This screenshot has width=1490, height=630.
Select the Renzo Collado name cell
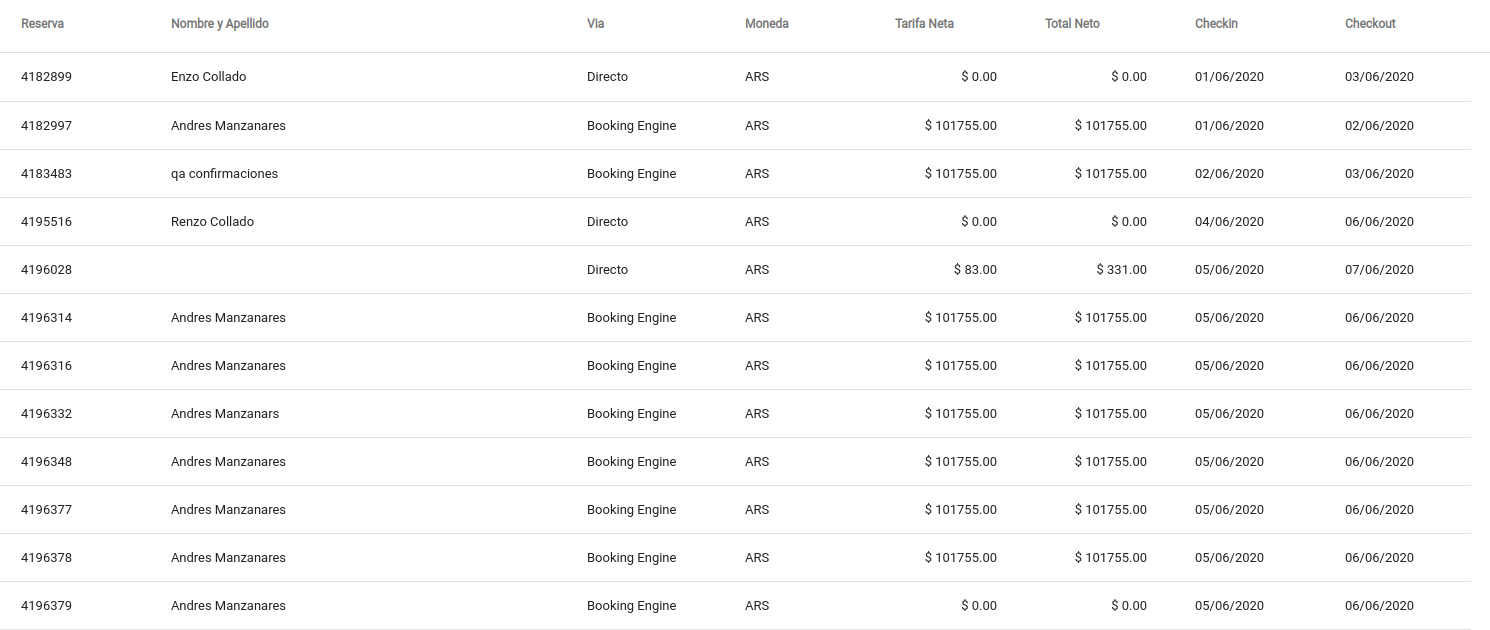click(x=212, y=222)
